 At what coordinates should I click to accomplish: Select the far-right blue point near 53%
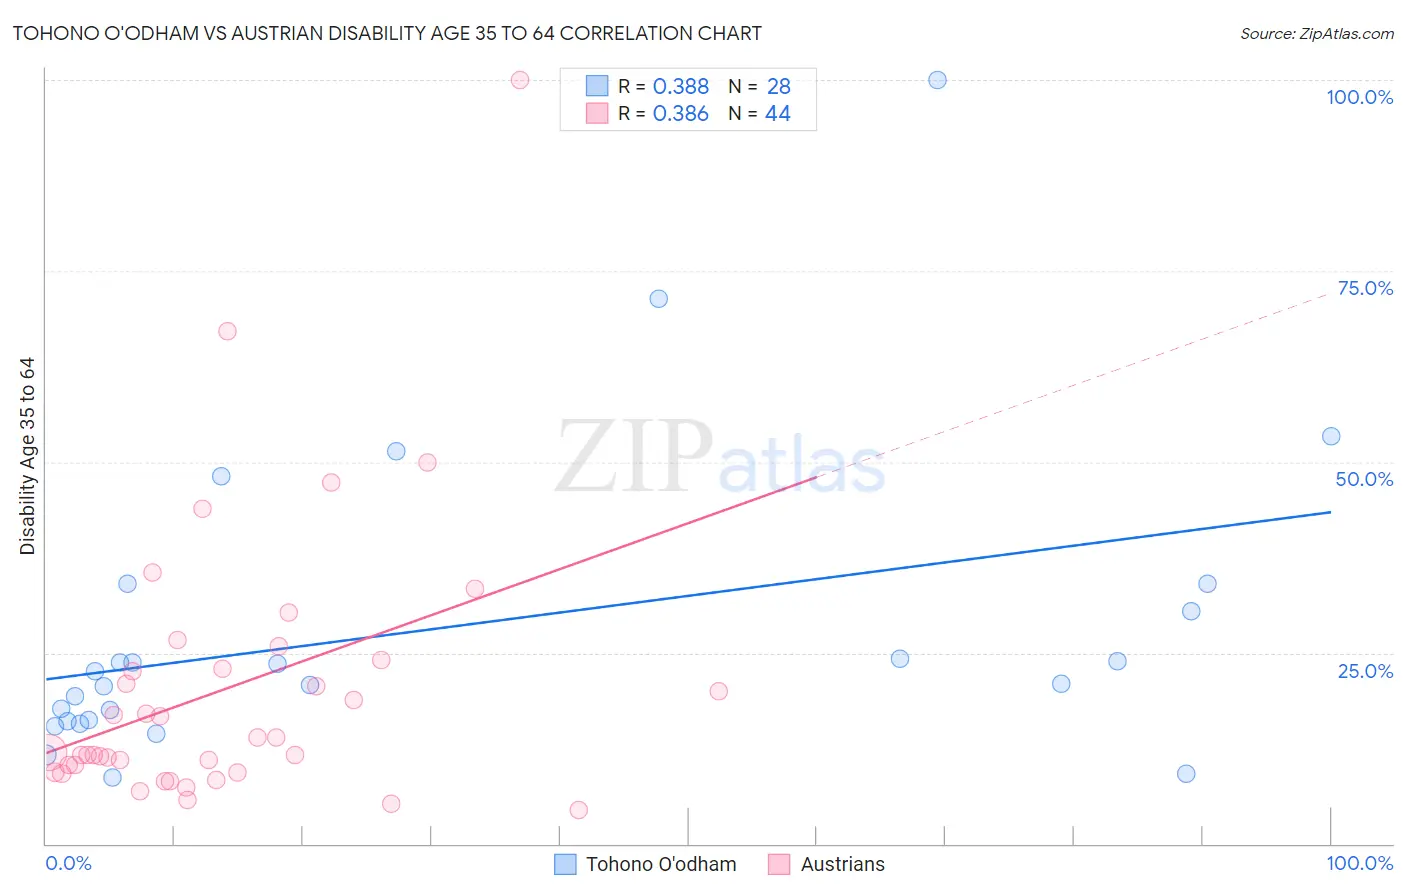(x=1331, y=436)
